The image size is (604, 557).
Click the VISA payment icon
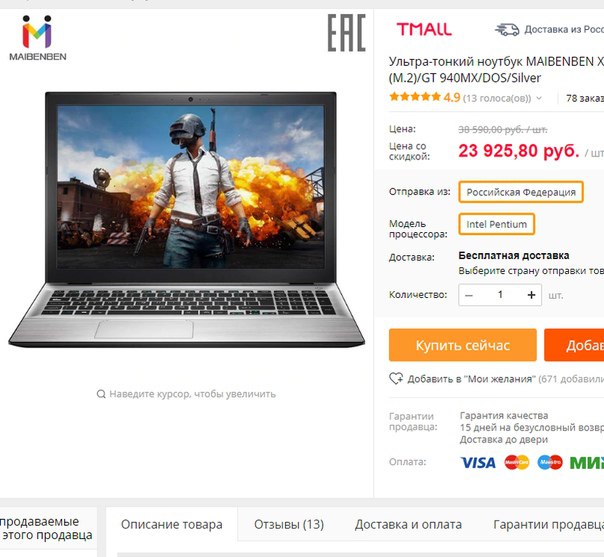click(x=478, y=463)
